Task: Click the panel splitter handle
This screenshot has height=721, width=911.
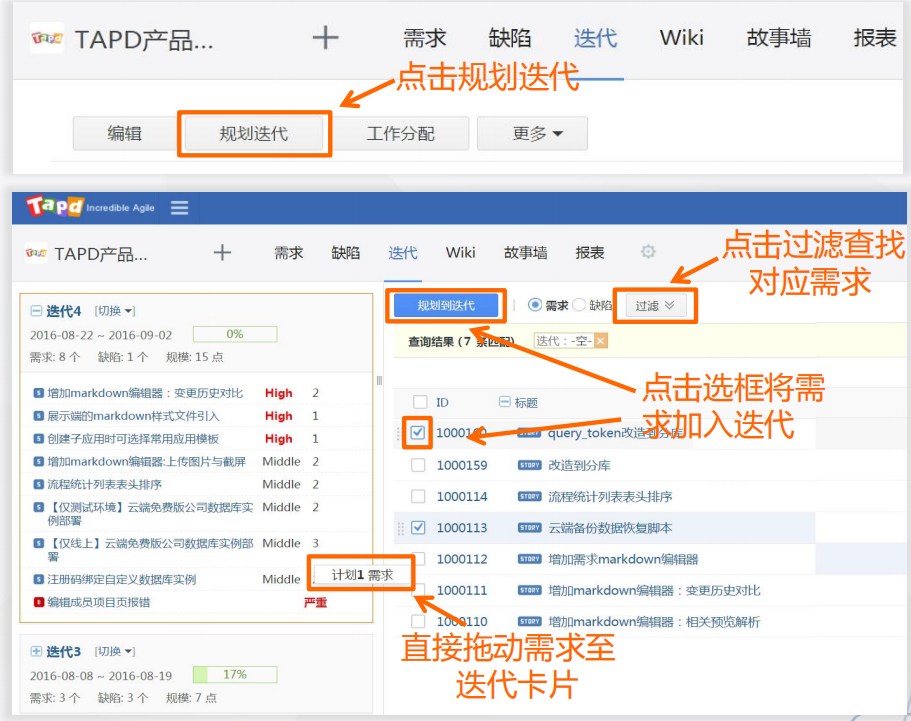Action: click(x=379, y=381)
